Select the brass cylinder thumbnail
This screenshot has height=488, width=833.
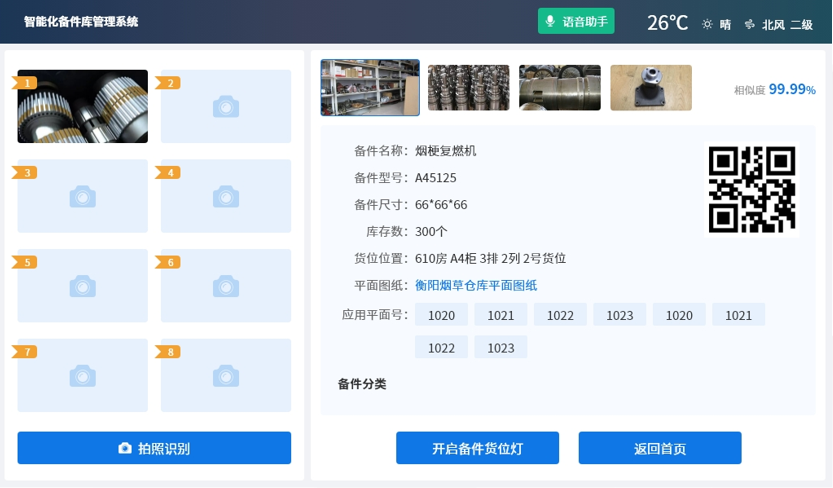click(560, 88)
